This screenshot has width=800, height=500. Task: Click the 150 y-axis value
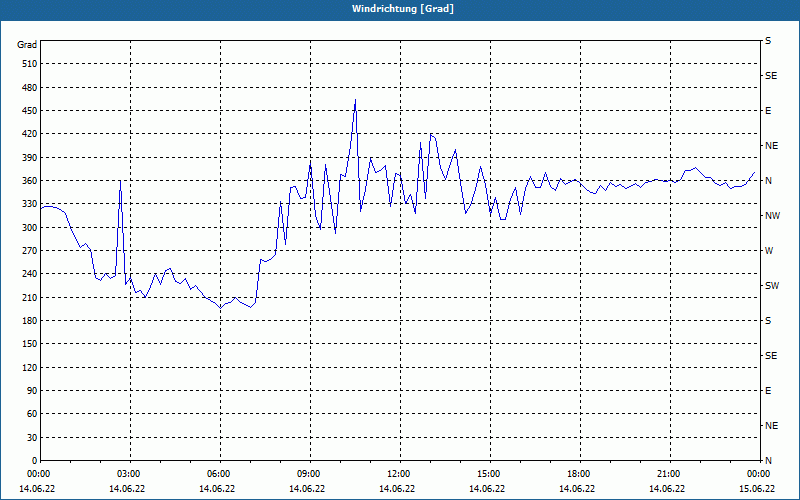(x=30, y=344)
